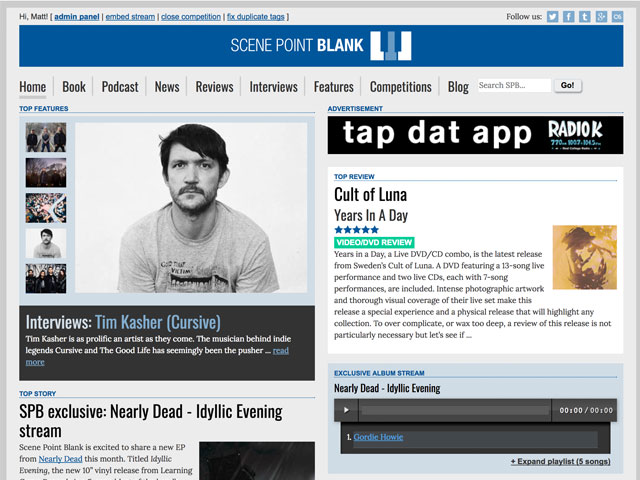Open the Years In A Day album title
The height and width of the screenshot is (480, 640).
point(371,216)
